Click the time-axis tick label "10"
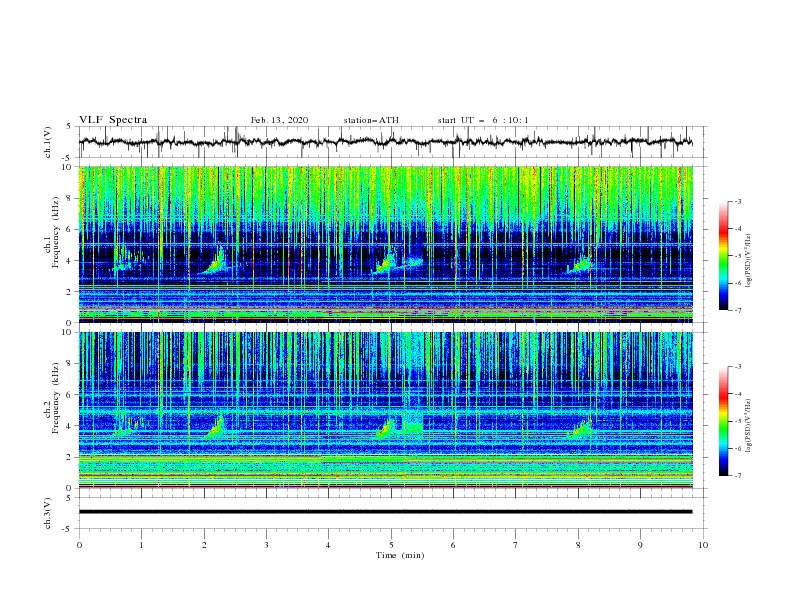Screen dimensions: 792x612 click(703, 545)
